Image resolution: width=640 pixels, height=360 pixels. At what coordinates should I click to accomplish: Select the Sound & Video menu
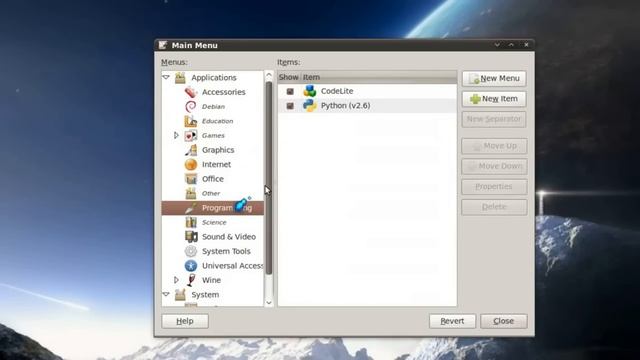click(229, 237)
